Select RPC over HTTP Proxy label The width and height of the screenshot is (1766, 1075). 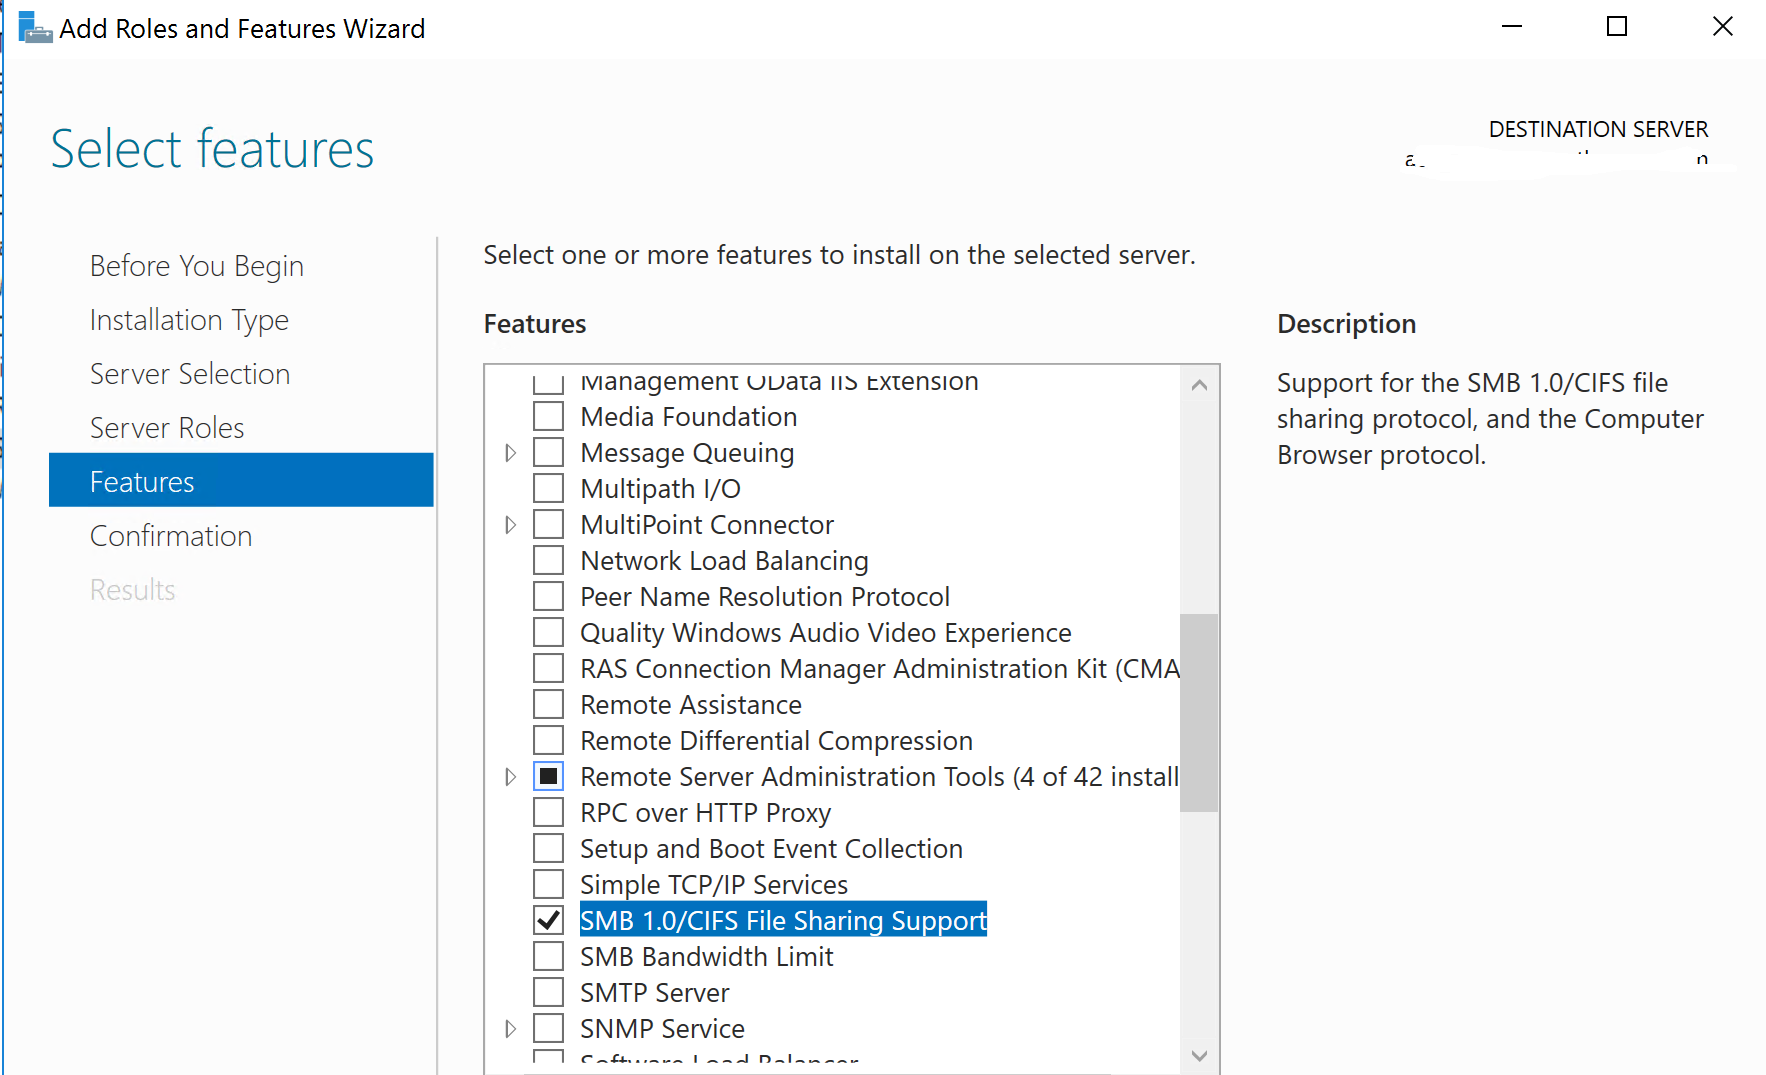click(705, 813)
